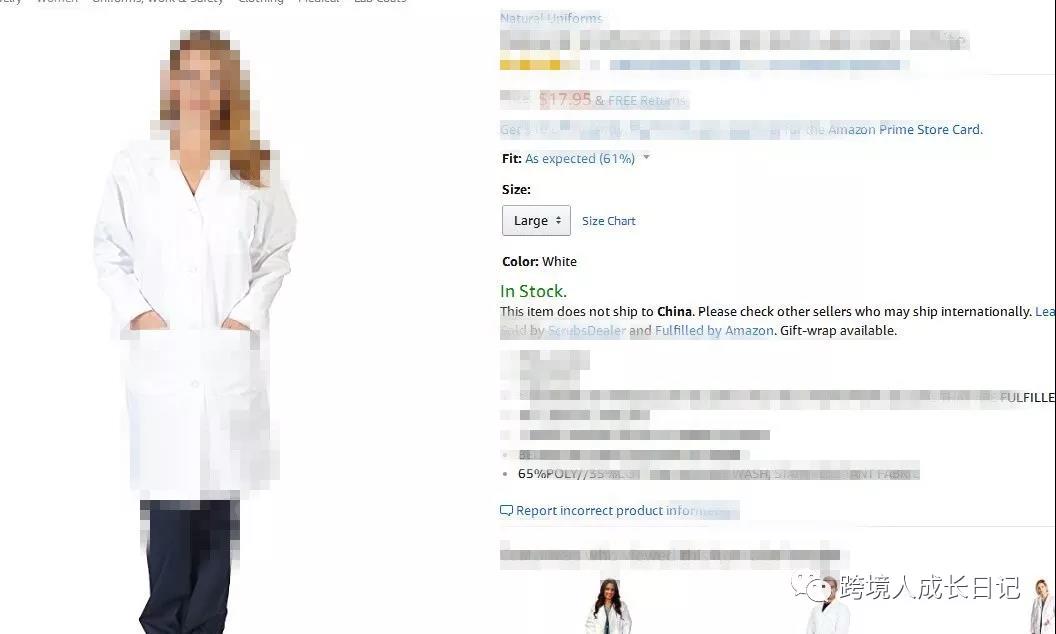Open the dark-haired model lab coat thumbnail
The height and width of the screenshot is (634, 1056).
608,606
